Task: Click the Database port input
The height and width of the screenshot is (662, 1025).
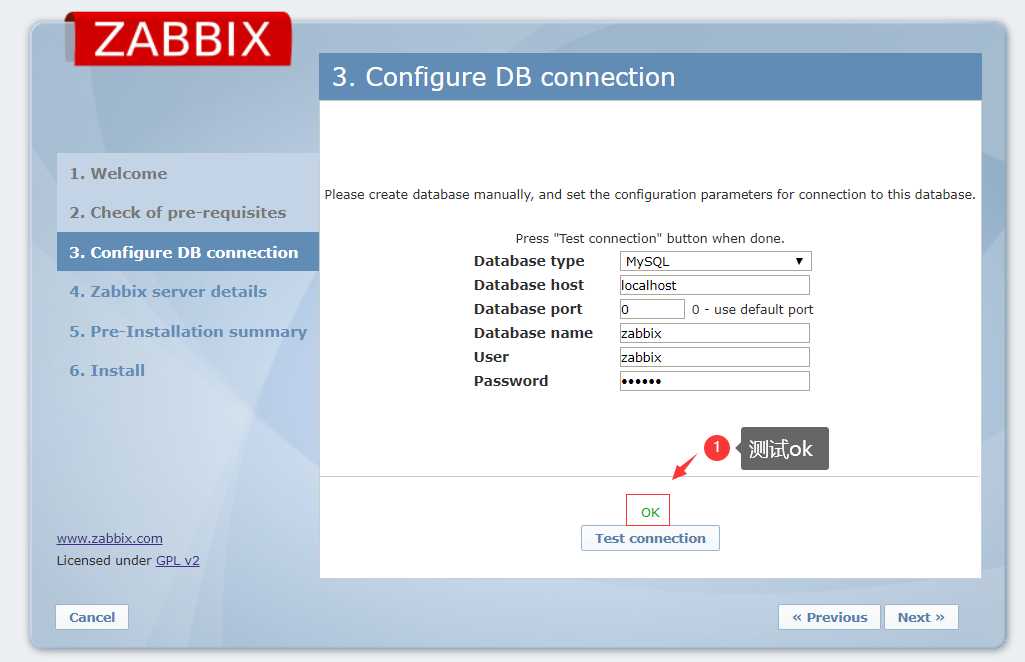Action: [652, 309]
